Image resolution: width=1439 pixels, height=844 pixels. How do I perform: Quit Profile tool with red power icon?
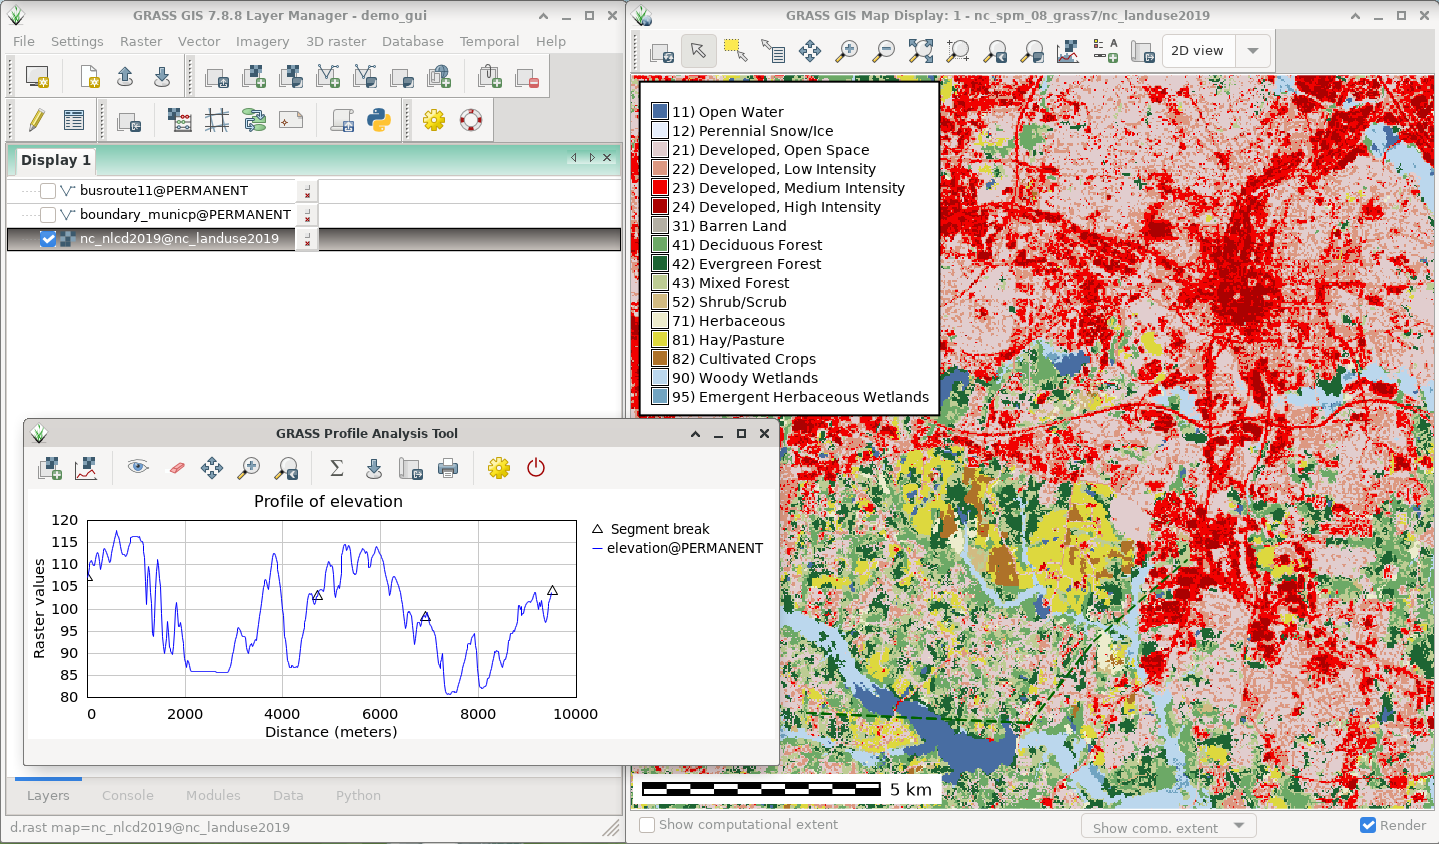coord(536,468)
